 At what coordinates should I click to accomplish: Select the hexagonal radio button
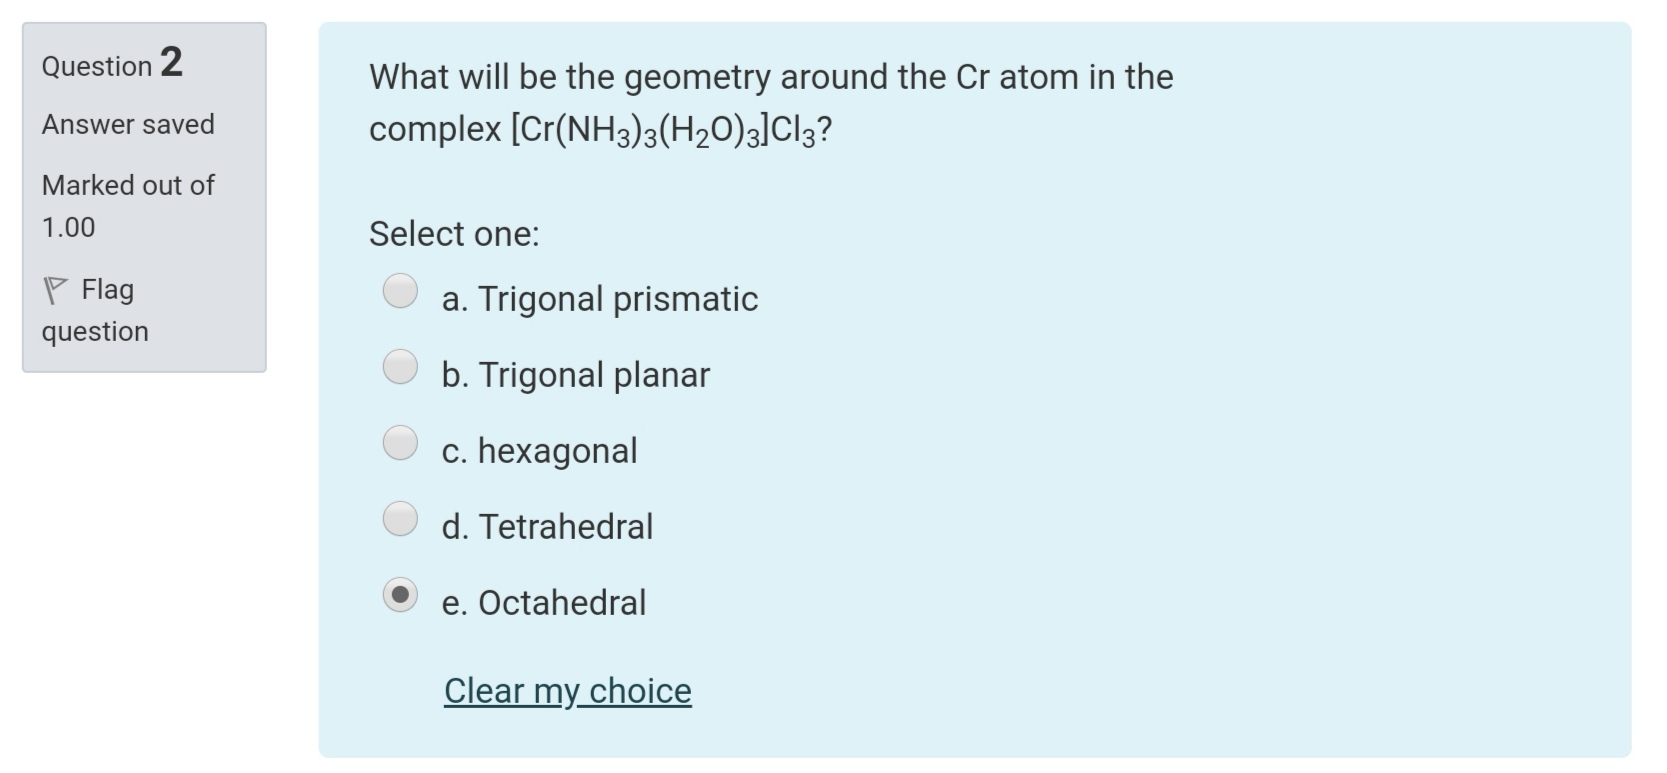point(400,442)
